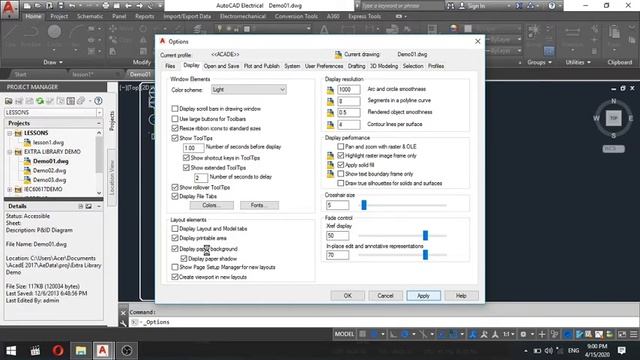
Task: Click the help question mark in title bar
Action: (x=551, y=6)
